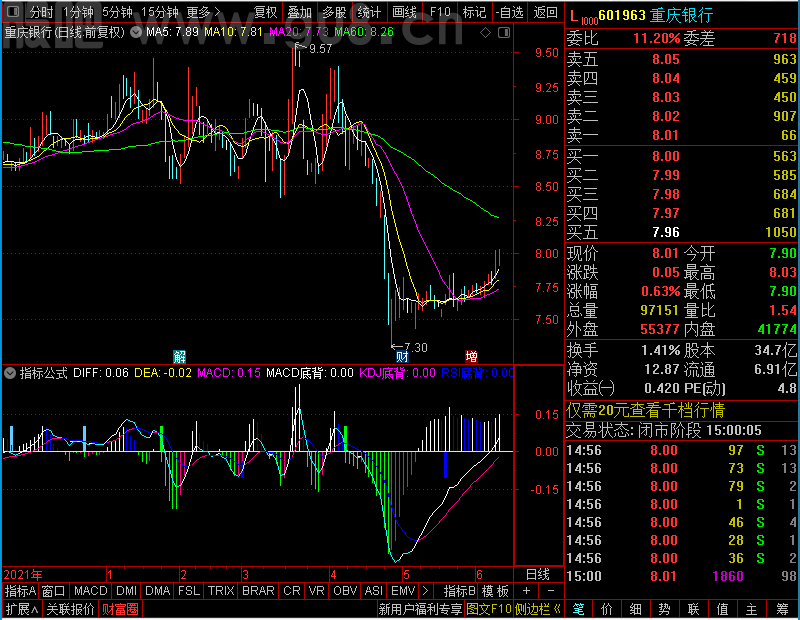Expand the 扩展 panel
This screenshot has height=620, width=800.
(x=22, y=609)
